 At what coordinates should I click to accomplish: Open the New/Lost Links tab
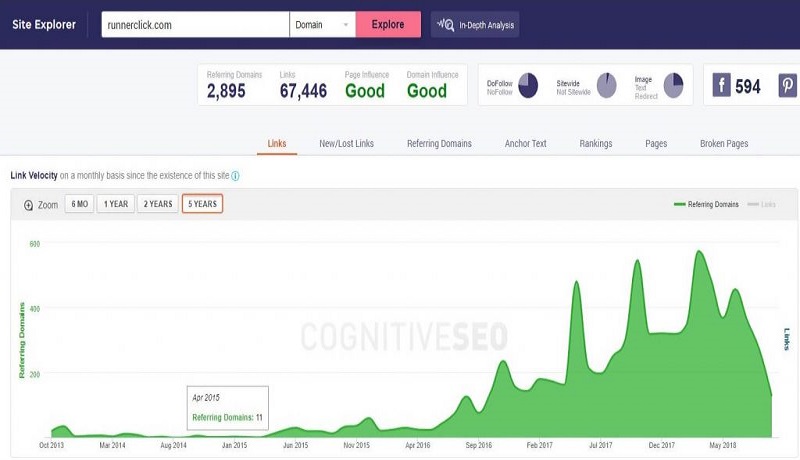[346, 144]
